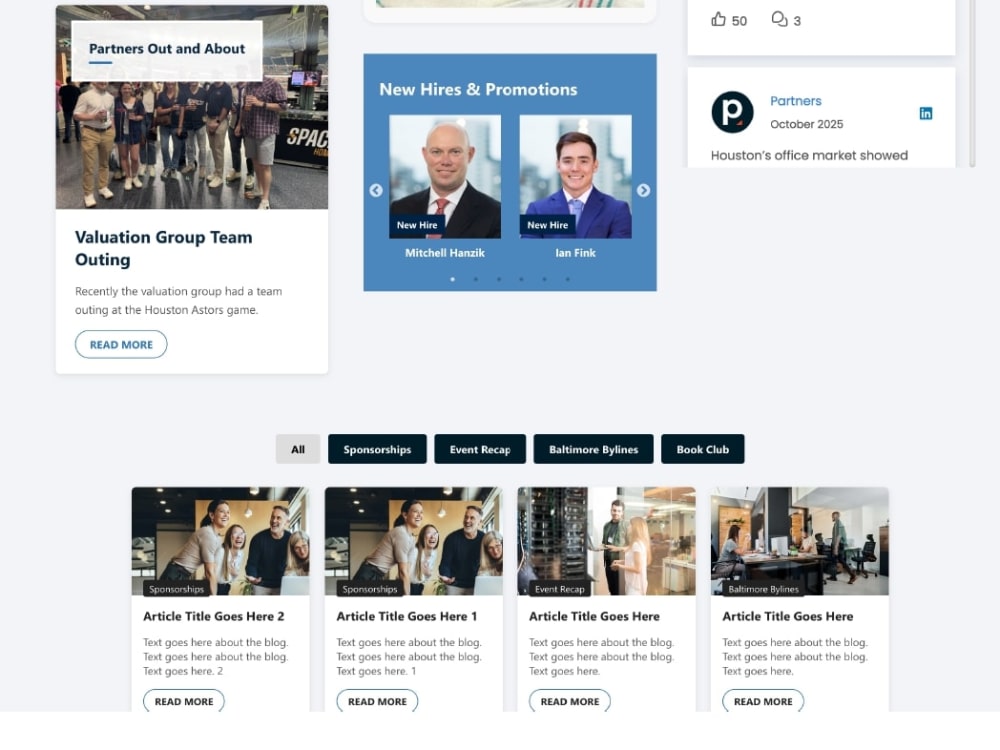Screen dimensions: 1000x750
Task: Click the Mitchell Hanzik name label
Action: pyautogui.click(x=445, y=253)
